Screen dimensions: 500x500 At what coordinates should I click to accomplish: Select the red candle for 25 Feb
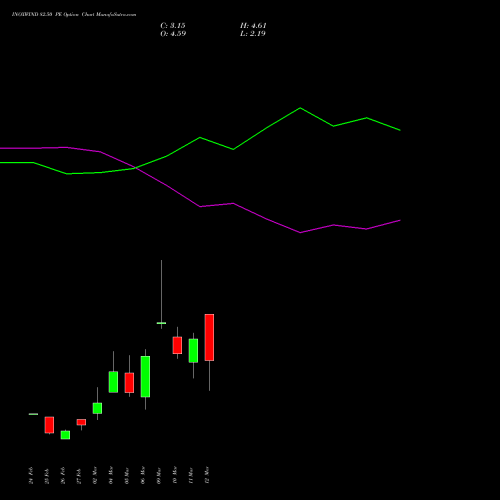49,425
